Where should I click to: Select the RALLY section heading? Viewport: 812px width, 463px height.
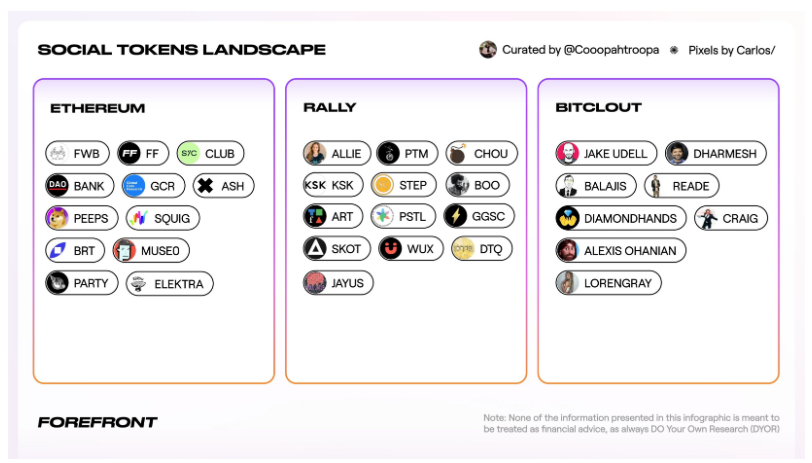click(329, 107)
